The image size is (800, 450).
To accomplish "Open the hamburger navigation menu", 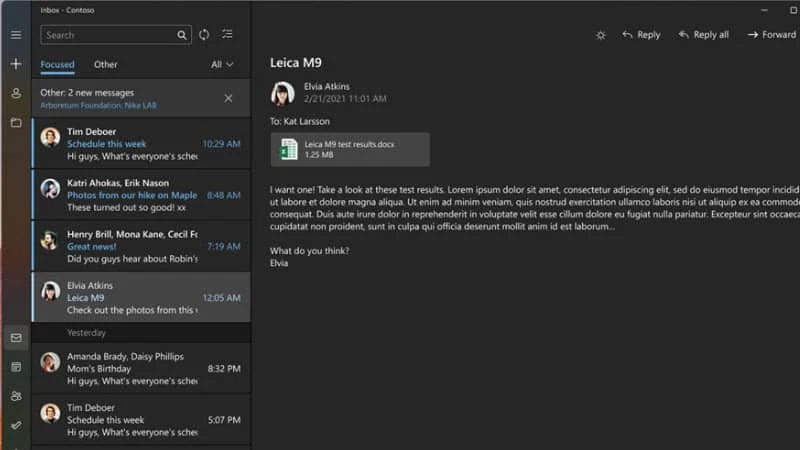I will 16,35.
